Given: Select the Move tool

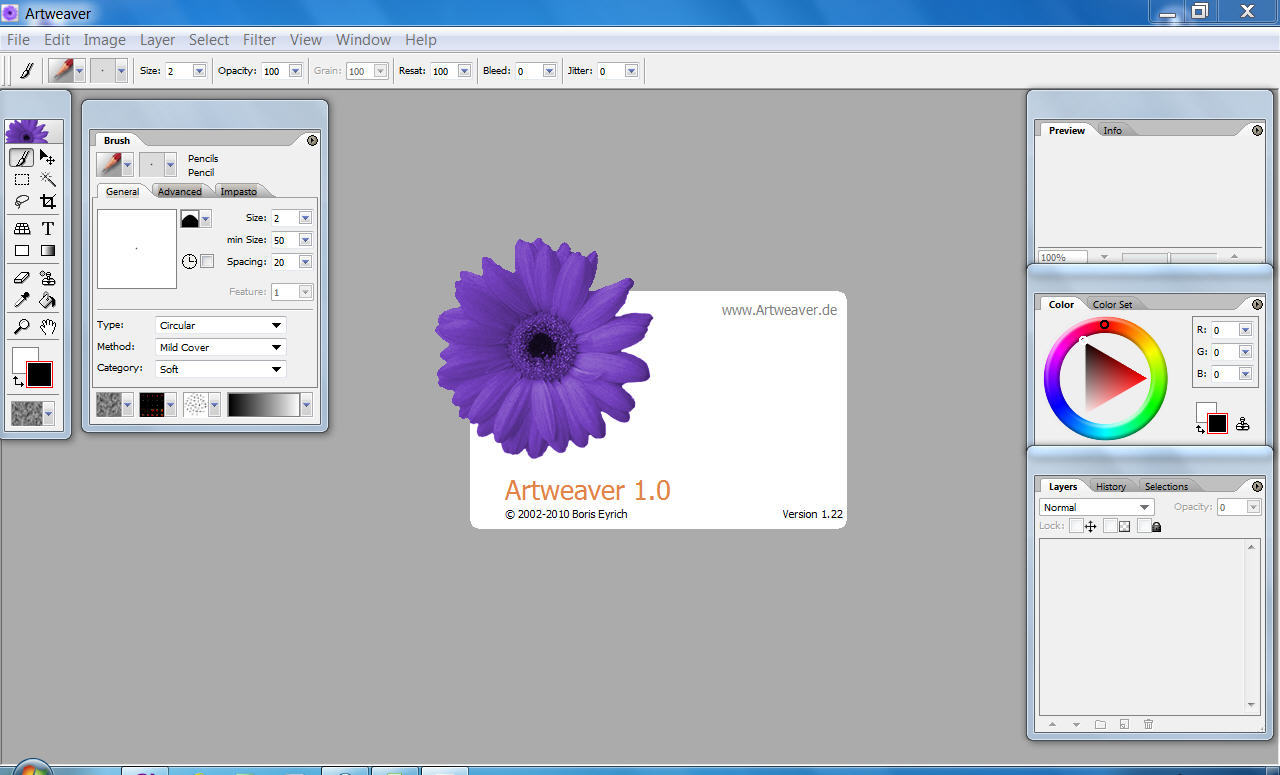Looking at the screenshot, I should [46, 158].
